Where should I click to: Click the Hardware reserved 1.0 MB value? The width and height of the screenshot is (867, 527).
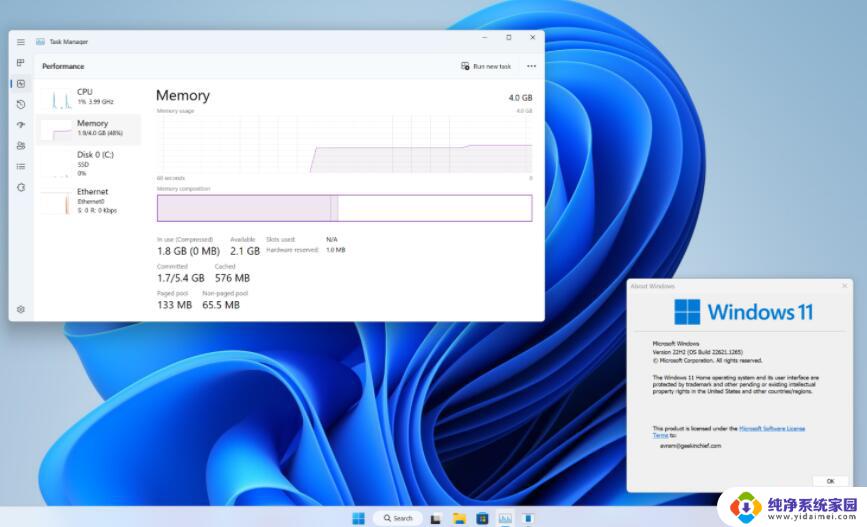(336, 250)
